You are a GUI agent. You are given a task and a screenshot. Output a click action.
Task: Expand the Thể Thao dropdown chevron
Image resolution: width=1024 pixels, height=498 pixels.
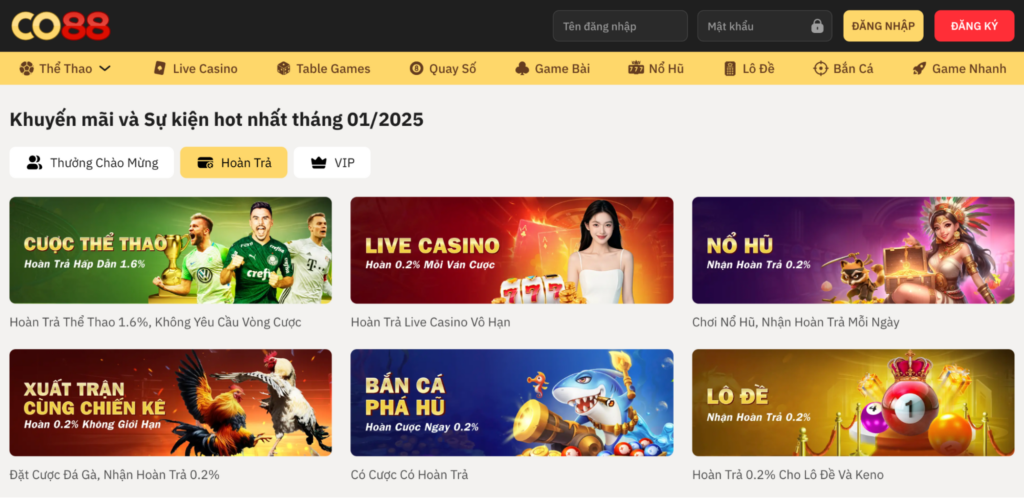pyautogui.click(x=104, y=68)
